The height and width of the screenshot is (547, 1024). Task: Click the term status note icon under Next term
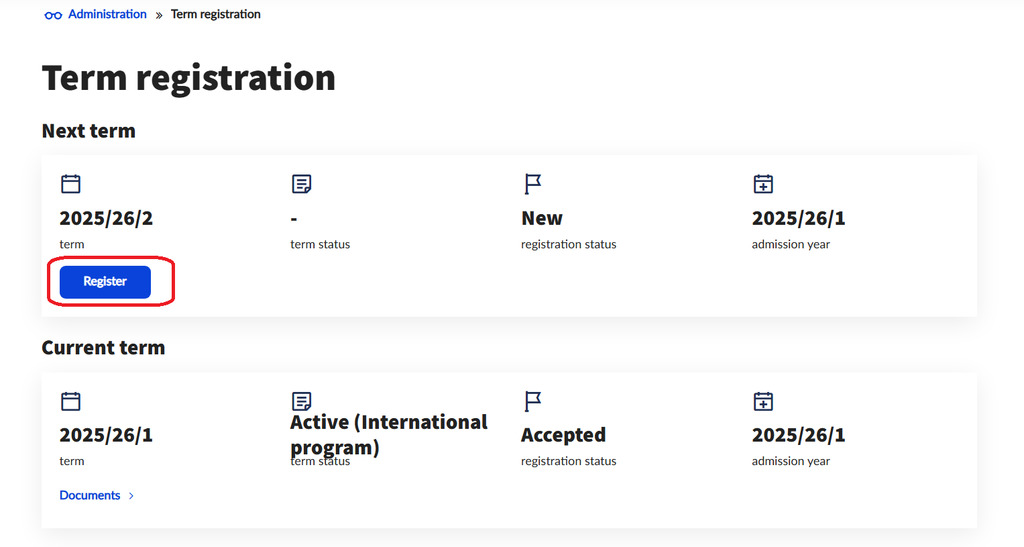[301, 184]
